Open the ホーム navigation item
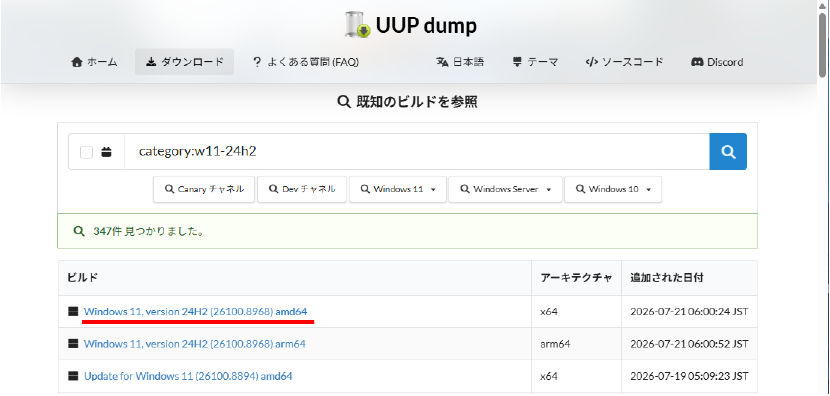This screenshot has width=830, height=396. pos(94,62)
